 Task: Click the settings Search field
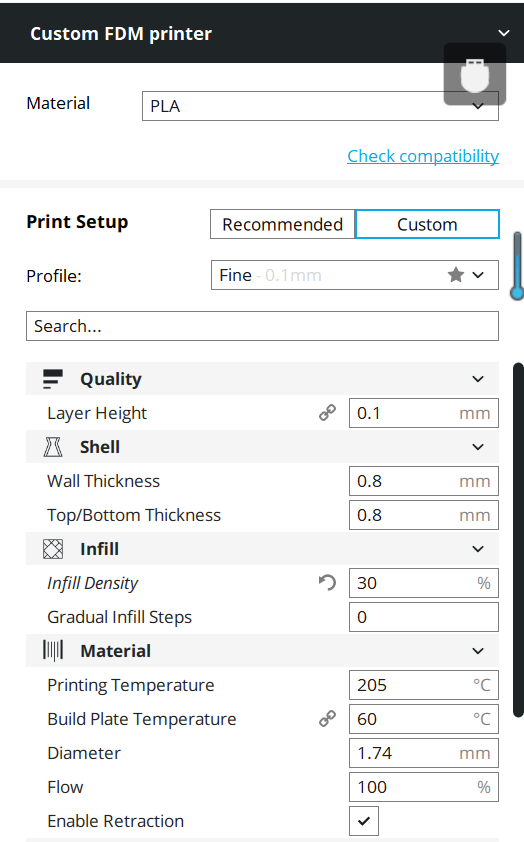tap(263, 326)
